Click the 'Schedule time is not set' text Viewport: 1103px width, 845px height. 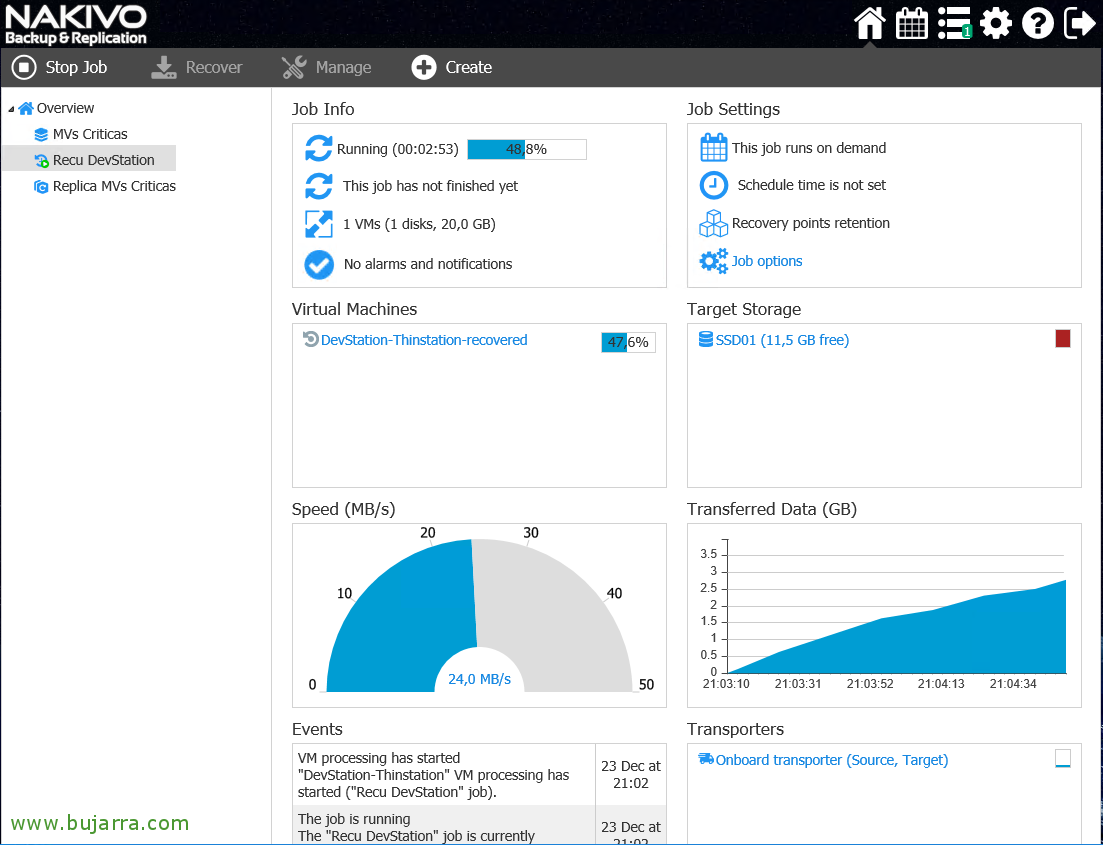(x=812, y=186)
